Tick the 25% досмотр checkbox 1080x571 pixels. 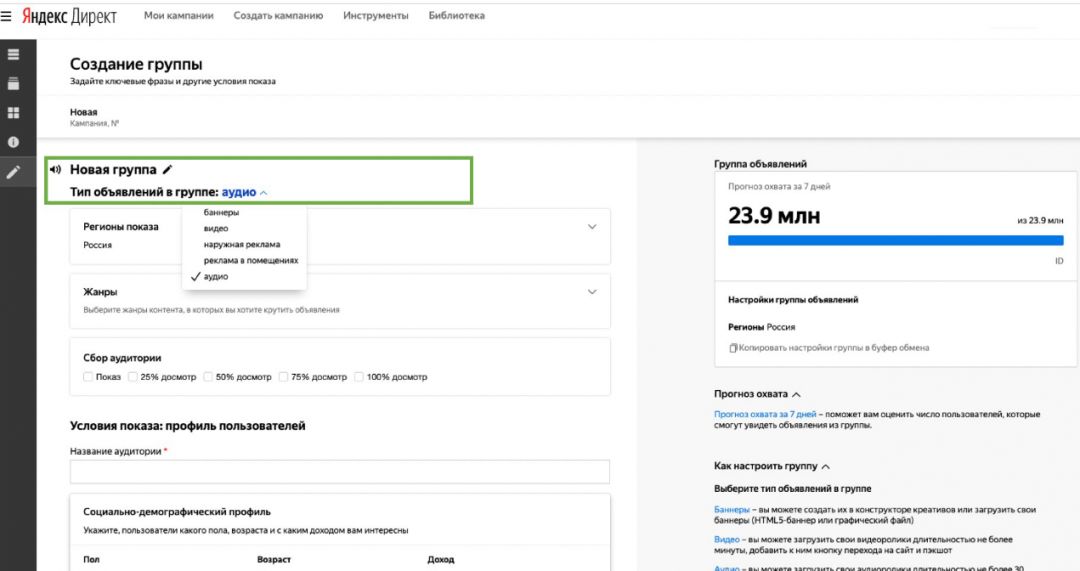pyautogui.click(x=132, y=377)
